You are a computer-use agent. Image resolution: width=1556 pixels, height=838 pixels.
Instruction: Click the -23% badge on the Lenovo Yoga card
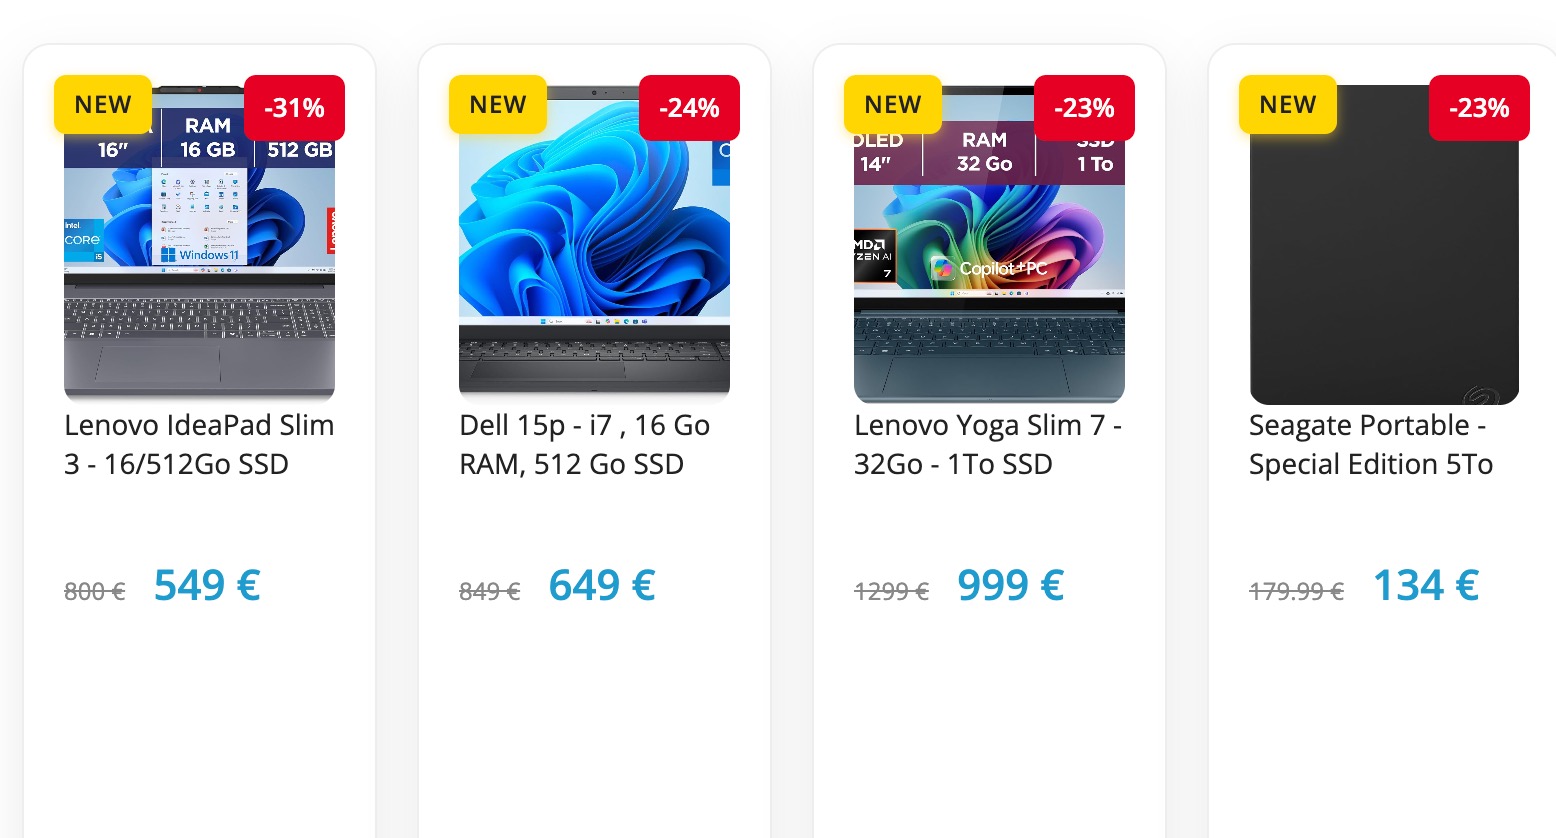(x=1084, y=108)
